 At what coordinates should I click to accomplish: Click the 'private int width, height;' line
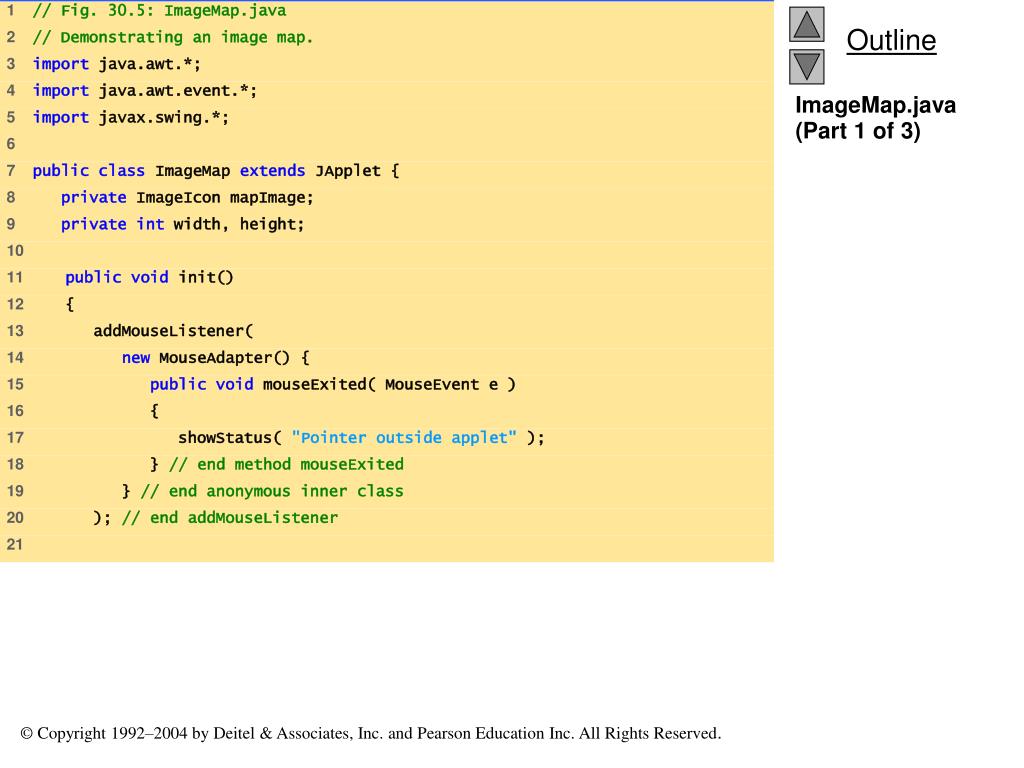click(182, 225)
